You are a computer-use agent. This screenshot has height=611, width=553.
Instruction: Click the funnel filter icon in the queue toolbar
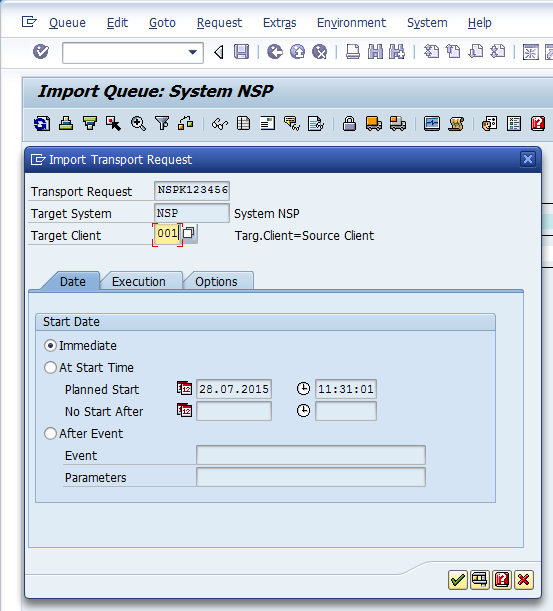pyautogui.click(x=162, y=124)
